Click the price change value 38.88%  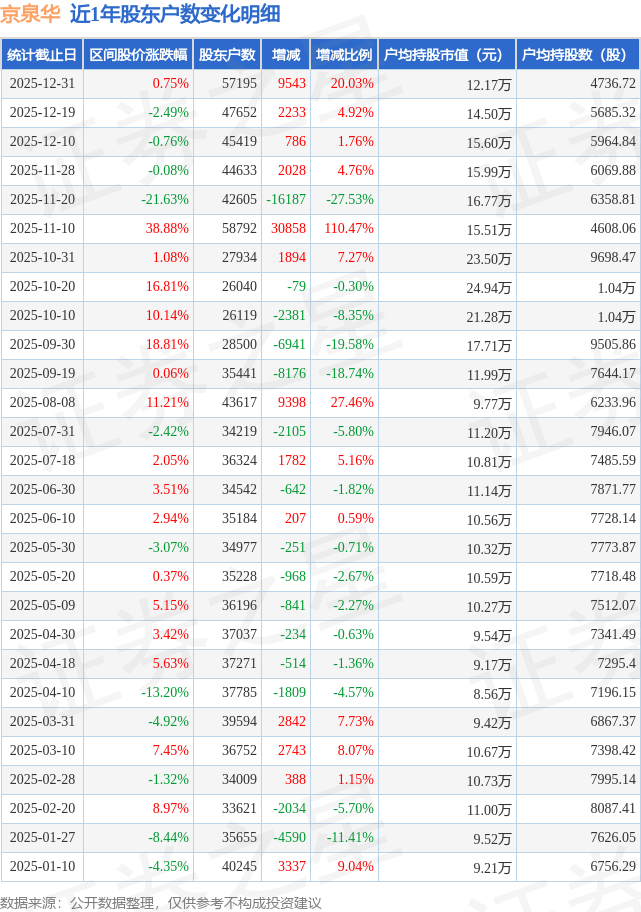pos(167,228)
